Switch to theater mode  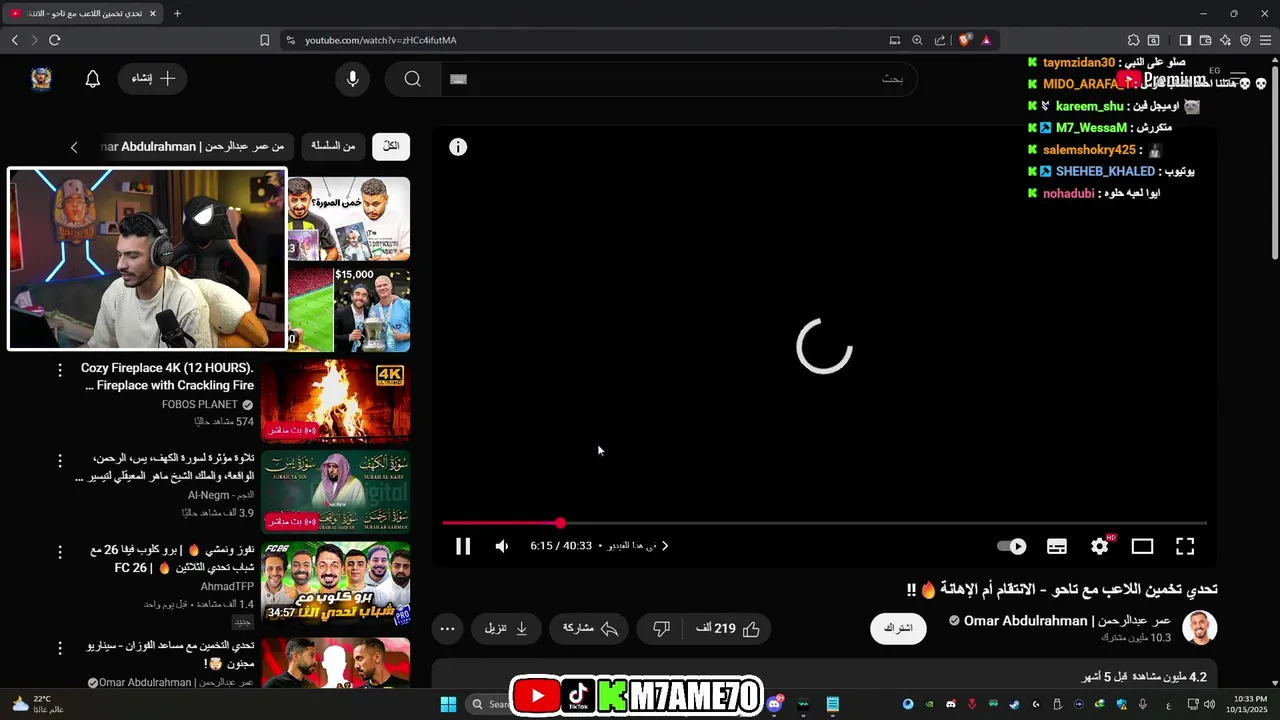tap(1142, 546)
